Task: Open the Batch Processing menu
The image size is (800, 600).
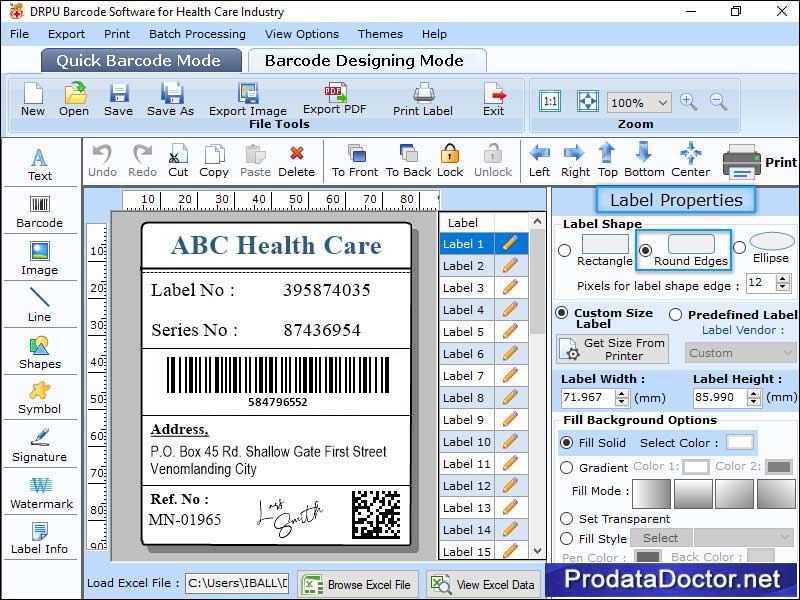Action: coord(197,34)
